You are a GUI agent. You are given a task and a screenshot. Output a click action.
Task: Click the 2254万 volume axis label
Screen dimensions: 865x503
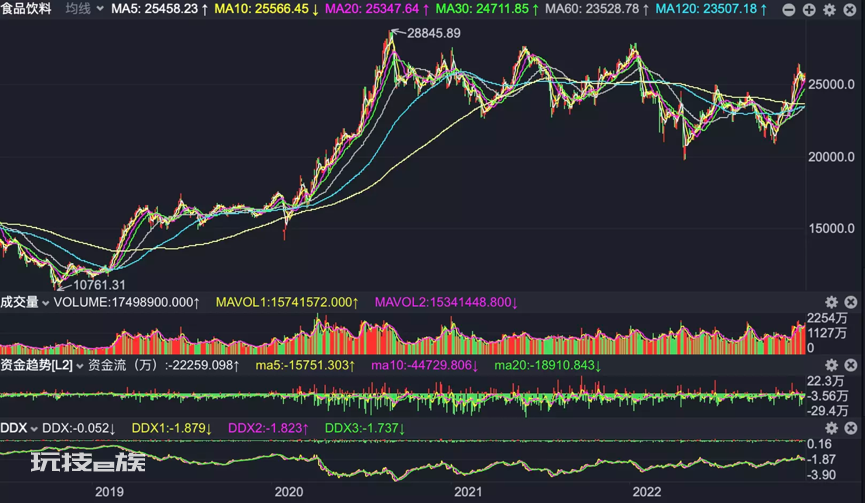tap(827, 318)
